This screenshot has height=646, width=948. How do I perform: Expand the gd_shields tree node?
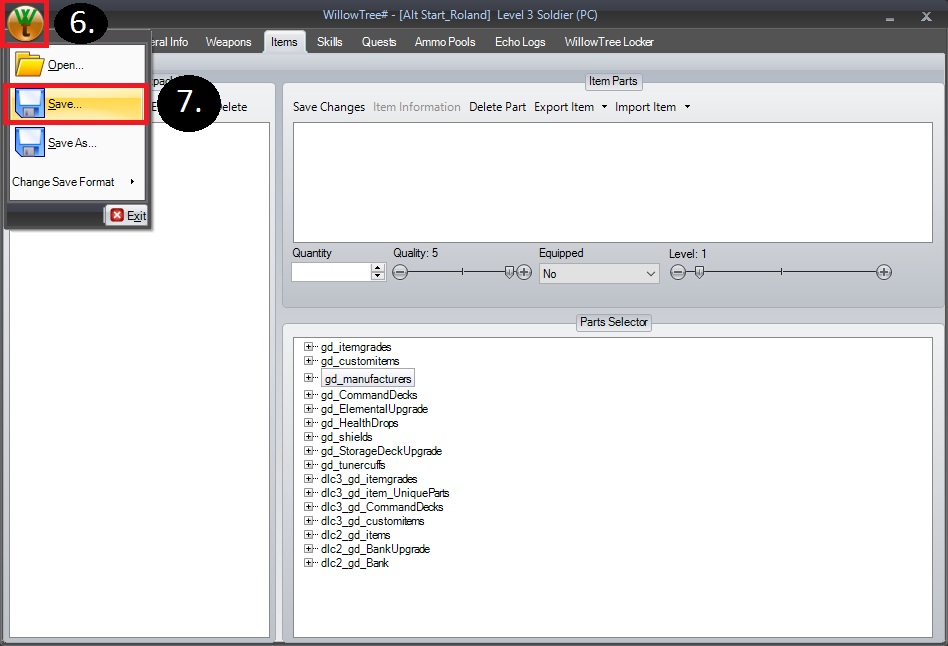point(309,437)
